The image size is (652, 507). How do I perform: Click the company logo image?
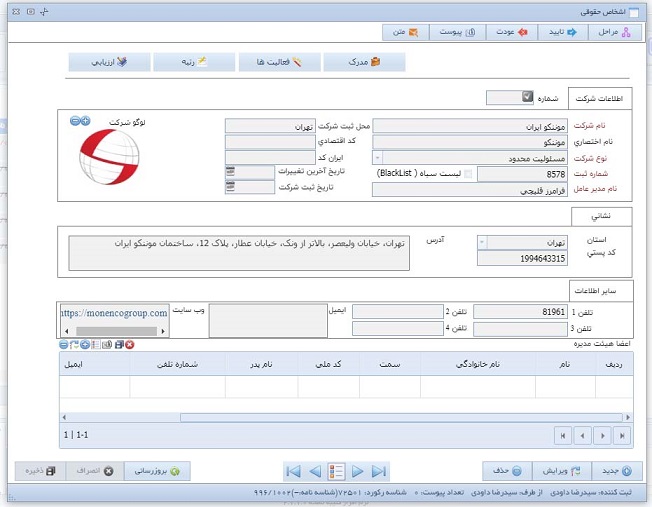tap(109, 157)
